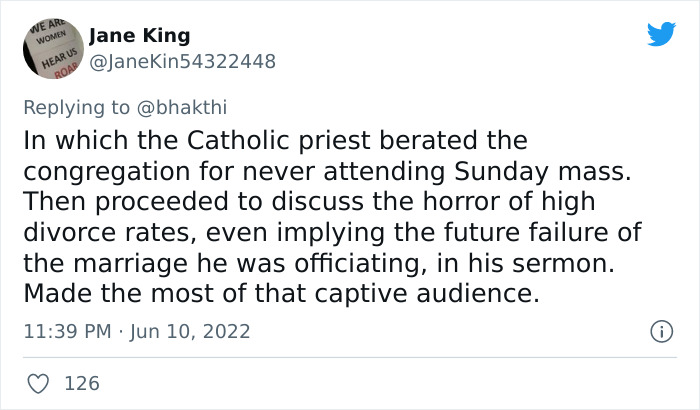The height and width of the screenshot is (410, 700).
Task: Open Jane King's profile picture
Action: 54,47
